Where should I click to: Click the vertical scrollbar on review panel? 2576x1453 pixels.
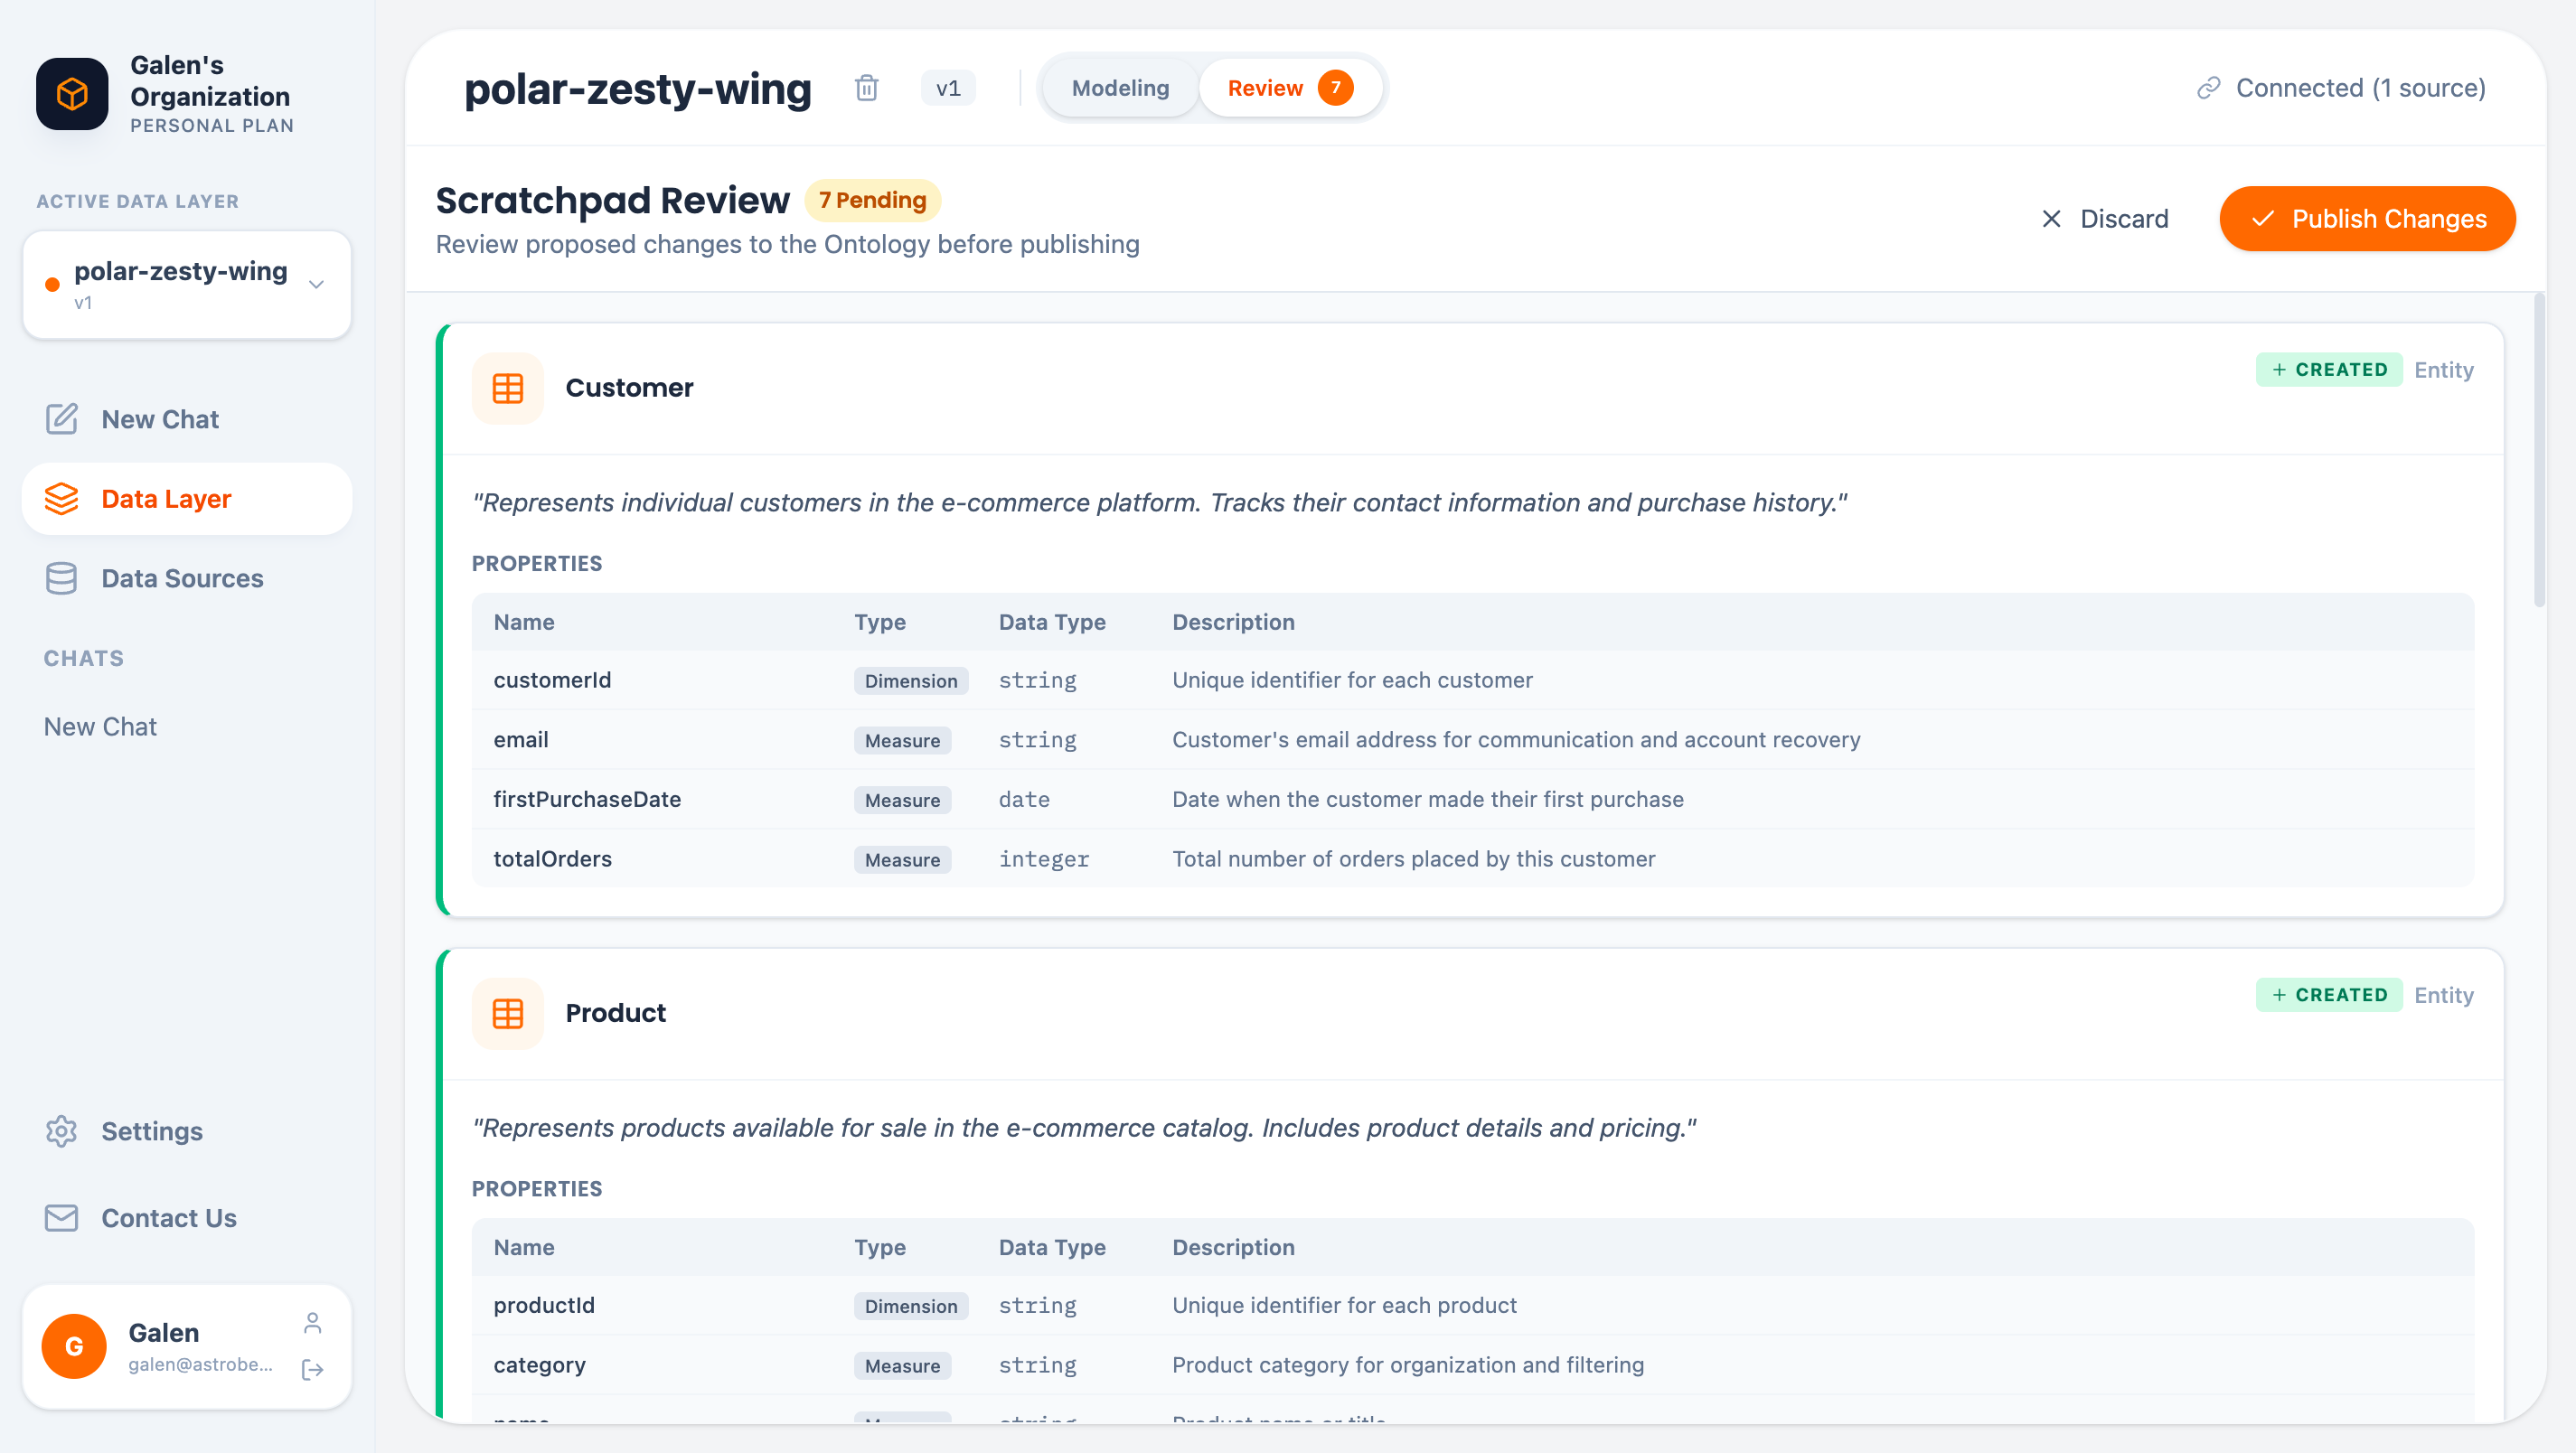tap(2538, 450)
